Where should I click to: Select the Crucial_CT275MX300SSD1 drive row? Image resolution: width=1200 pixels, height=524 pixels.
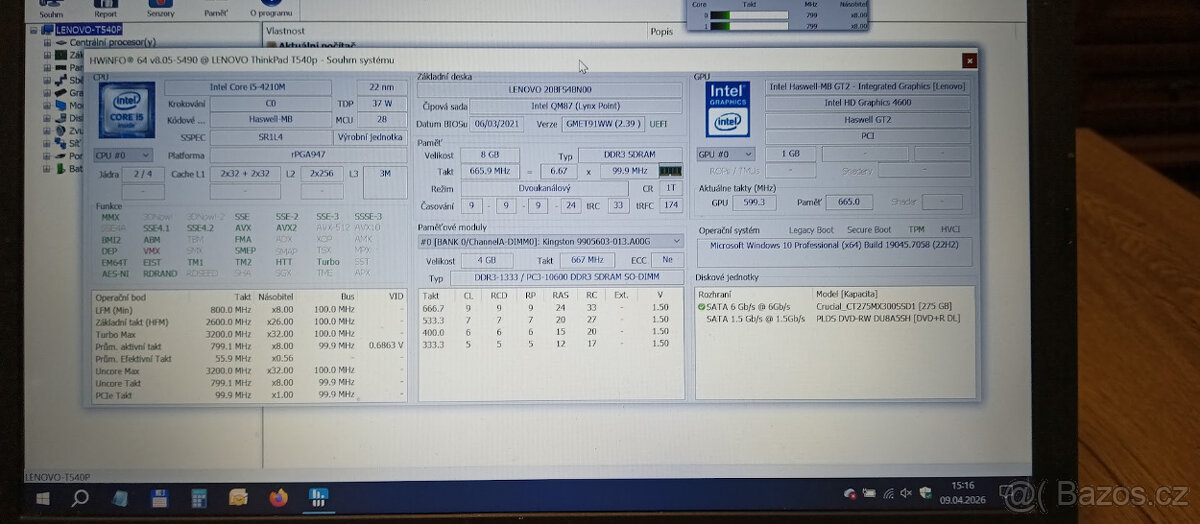point(836,306)
